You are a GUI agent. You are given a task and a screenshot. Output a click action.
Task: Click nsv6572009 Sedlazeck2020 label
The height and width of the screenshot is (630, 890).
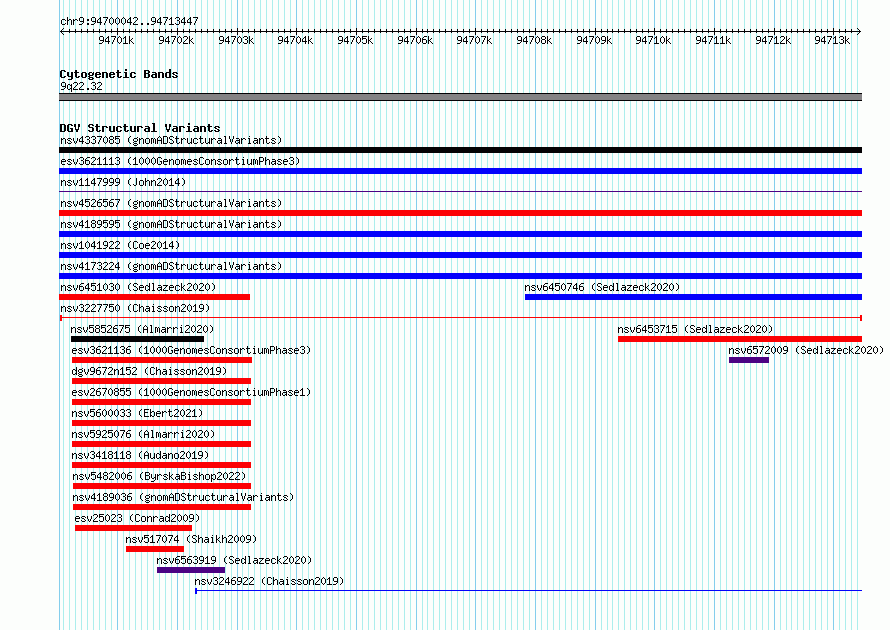pos(806,350)
